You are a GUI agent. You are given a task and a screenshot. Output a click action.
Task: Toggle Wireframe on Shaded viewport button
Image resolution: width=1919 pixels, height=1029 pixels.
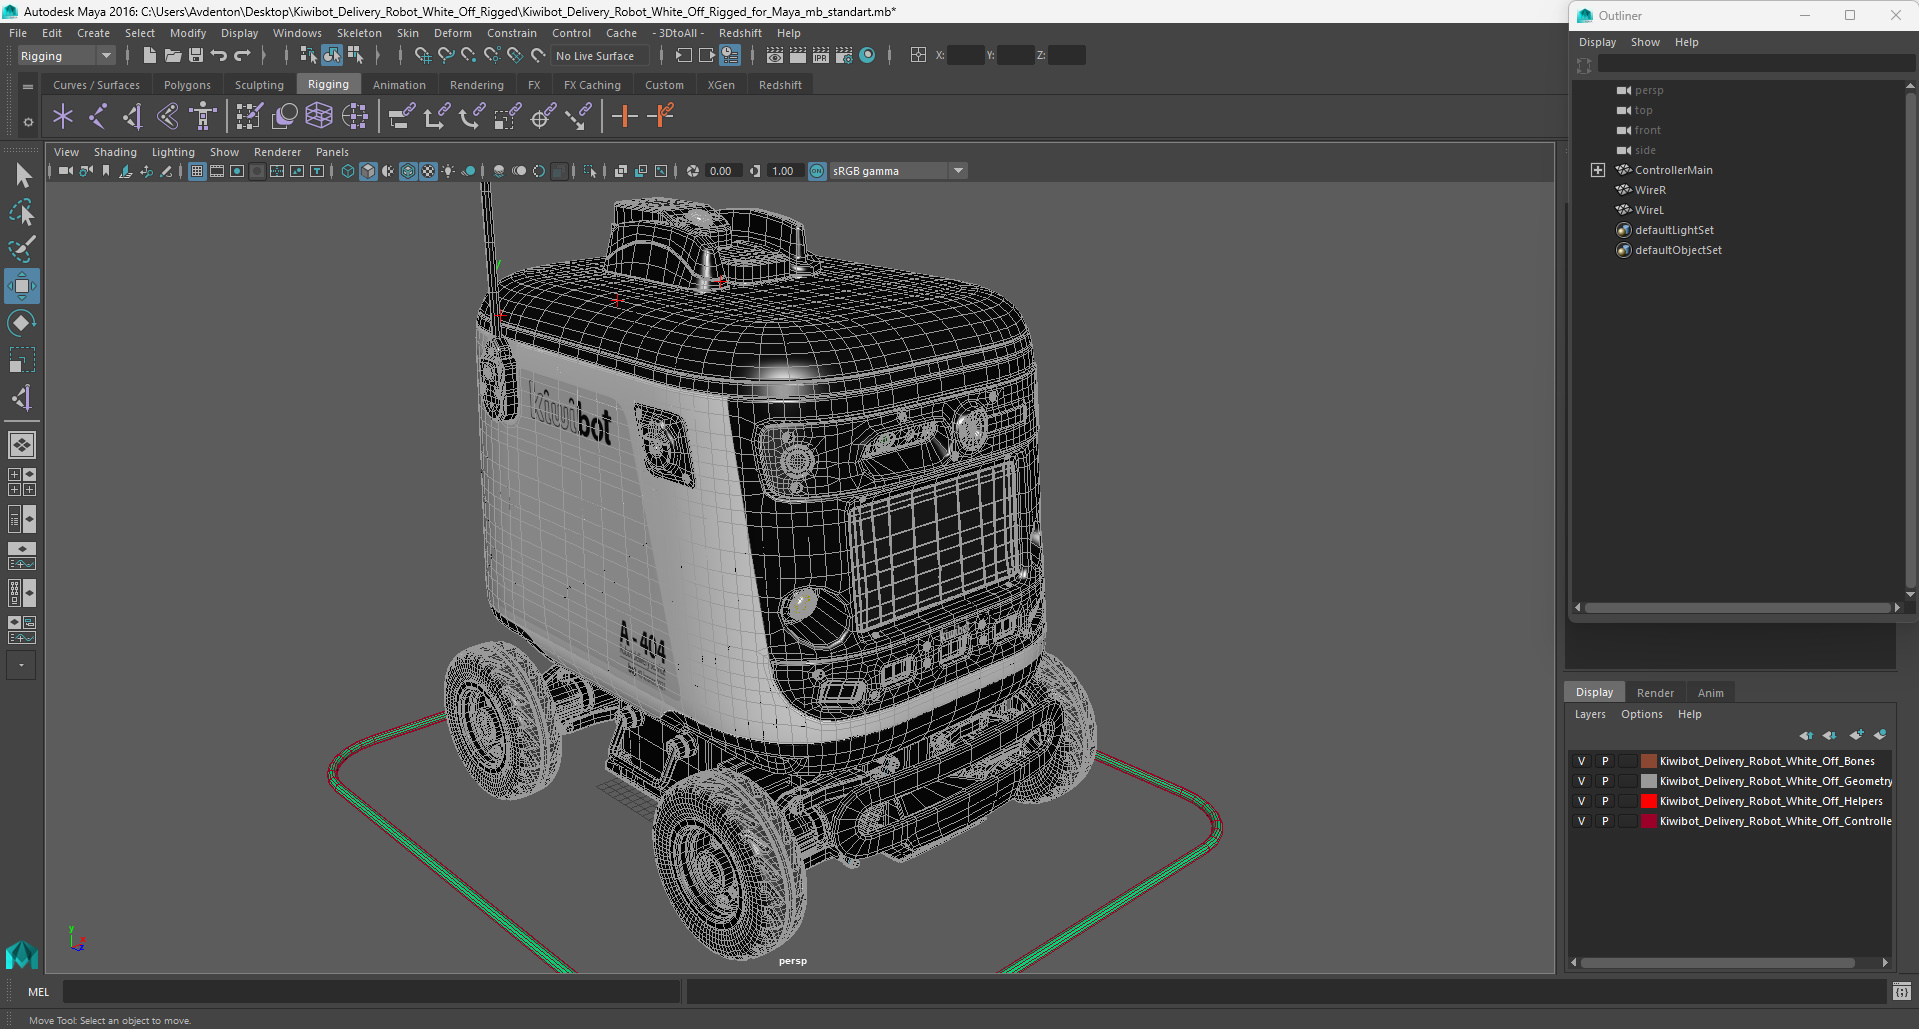tap(408, 172)
